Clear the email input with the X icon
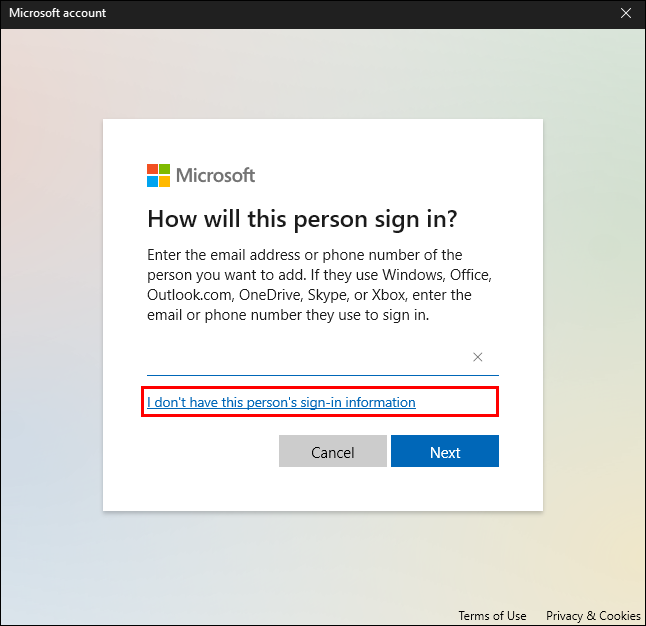 [x=478, y=357]
